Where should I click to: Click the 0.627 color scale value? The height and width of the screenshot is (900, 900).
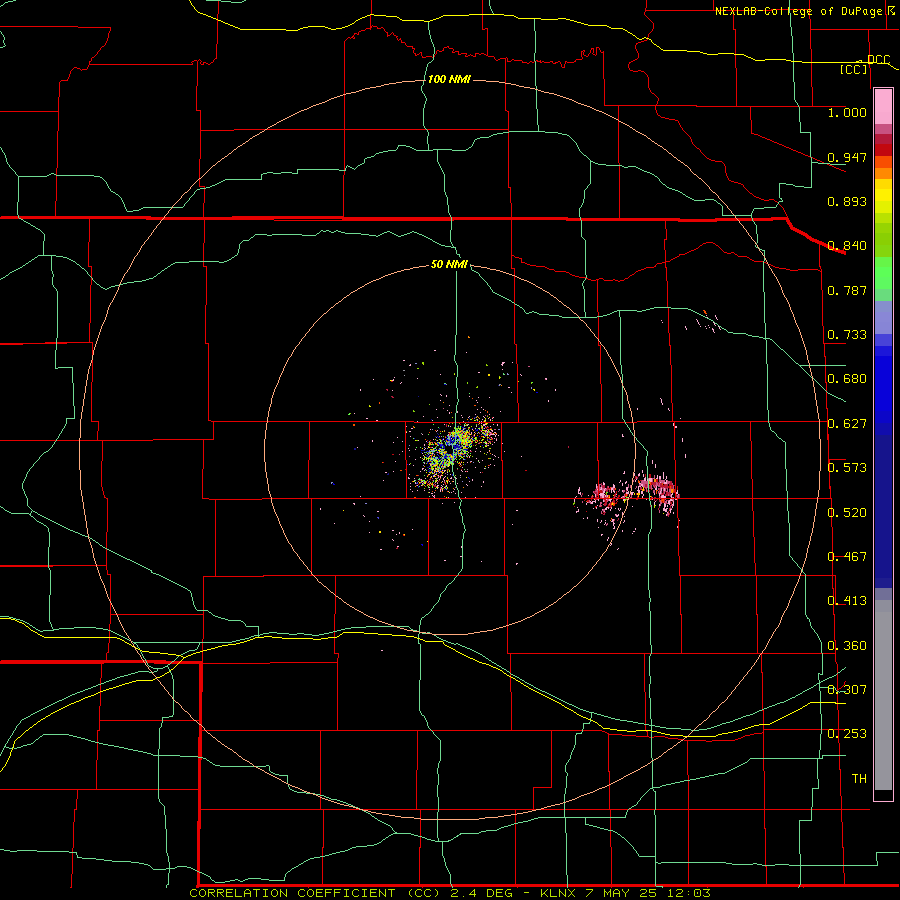847,424
